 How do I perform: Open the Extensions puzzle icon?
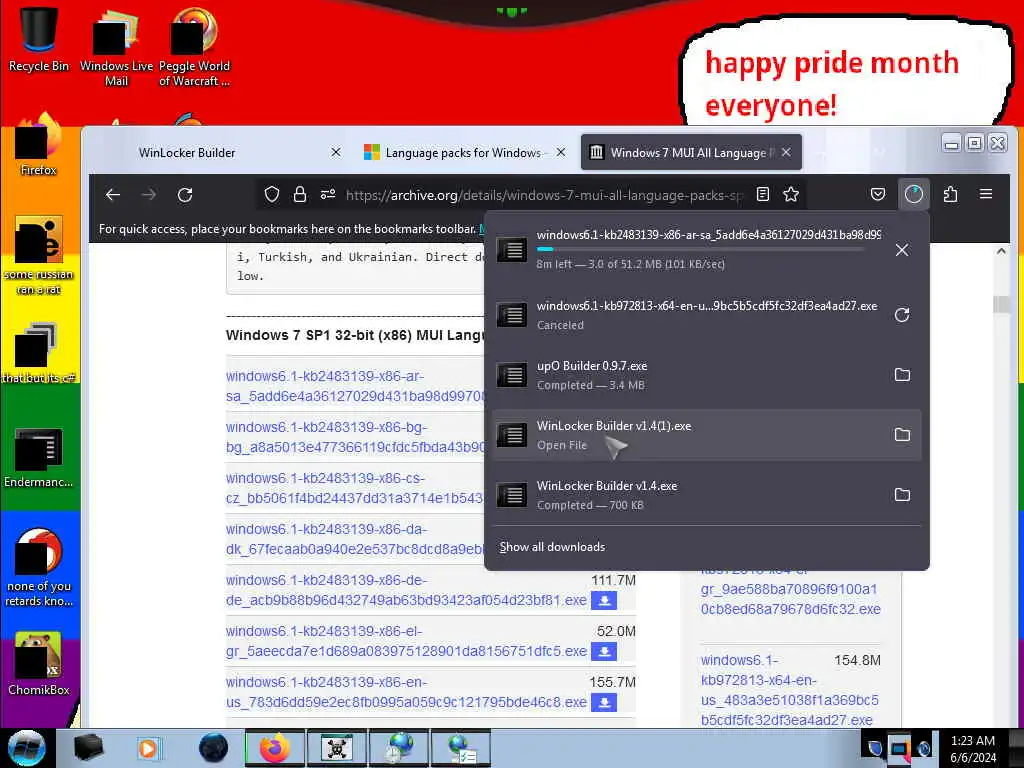coord(950,195)
